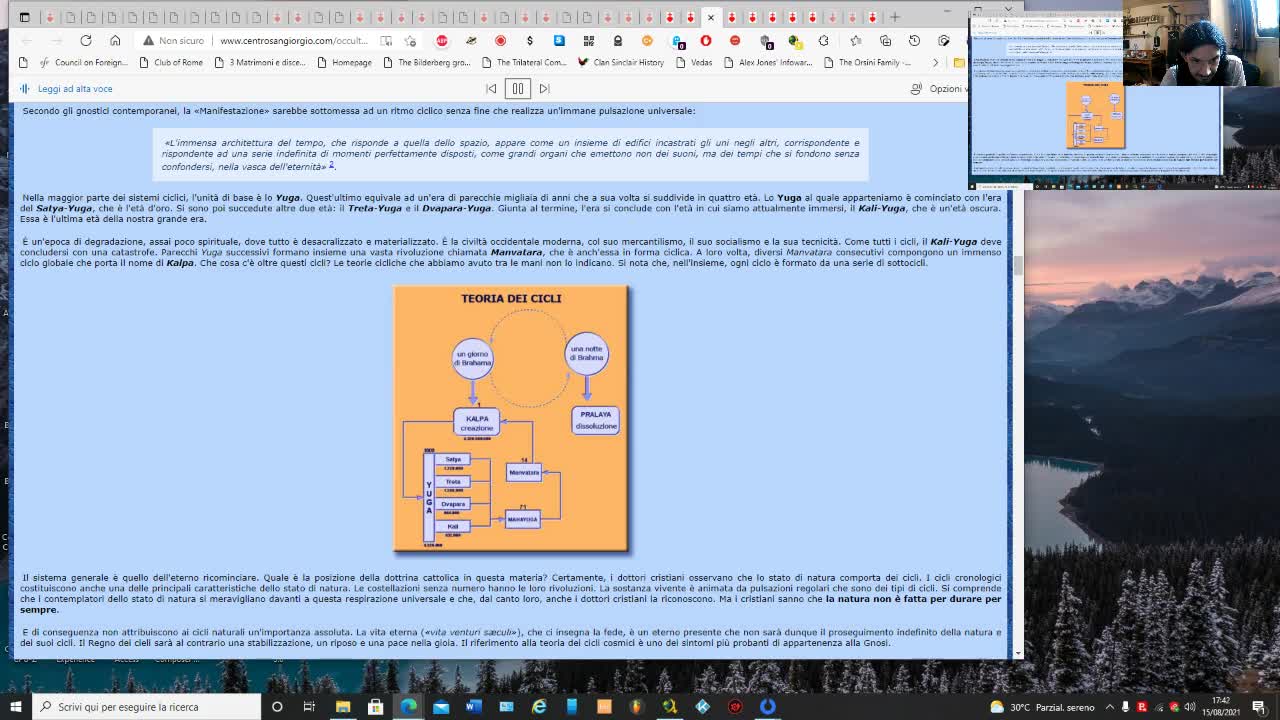Open the dollar sign extension

coord(530,41)
